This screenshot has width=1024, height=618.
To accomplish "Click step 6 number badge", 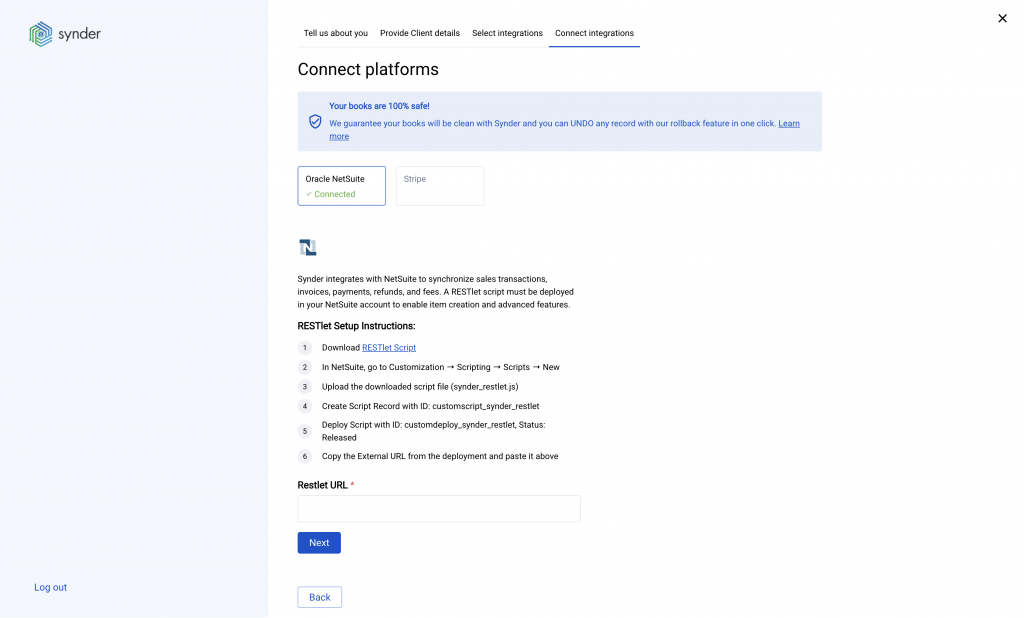I will [x=305, y=456].
